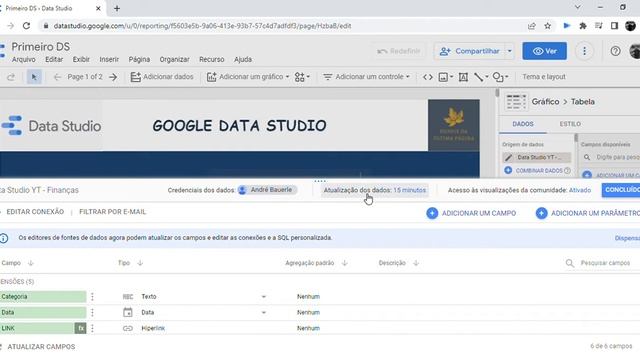640x360 pixels.
Task: Open Editar menu
Action: (x=54, y=60)
